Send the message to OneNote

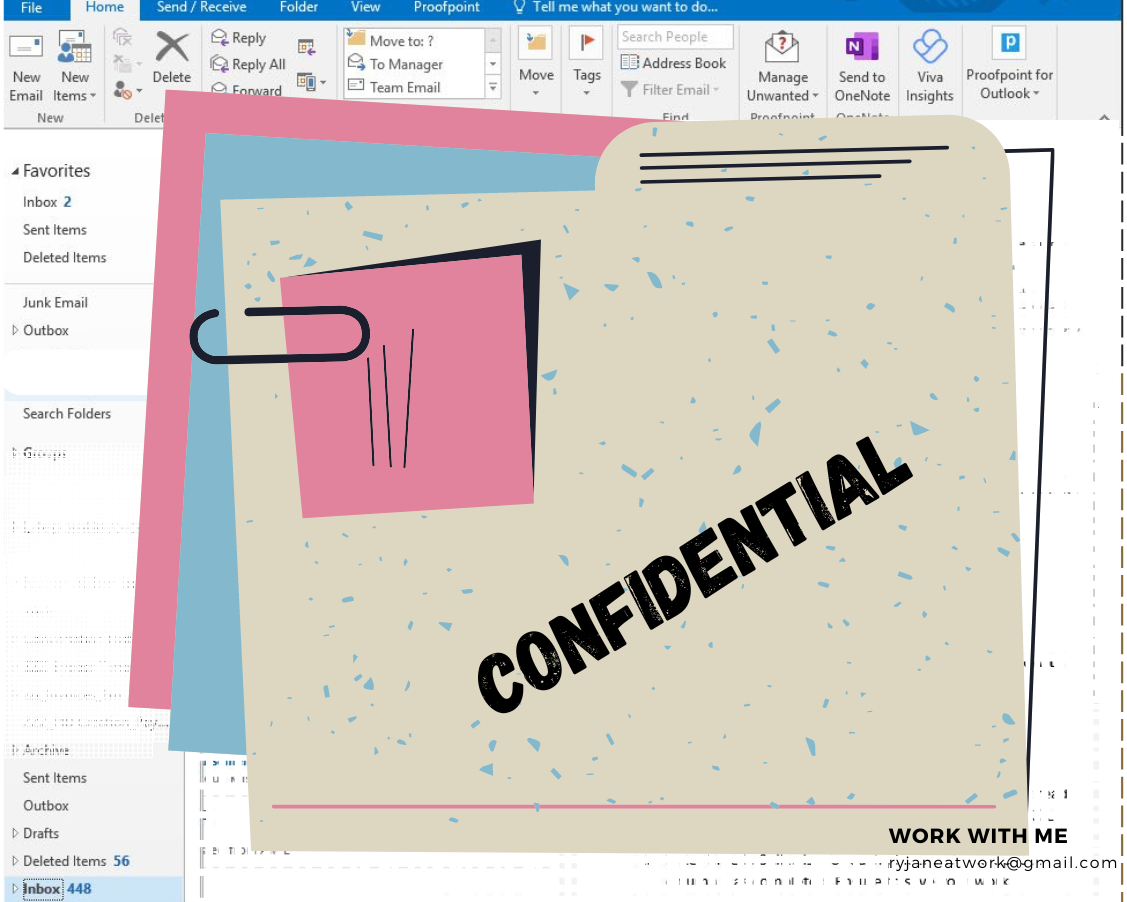click(862, 62)
